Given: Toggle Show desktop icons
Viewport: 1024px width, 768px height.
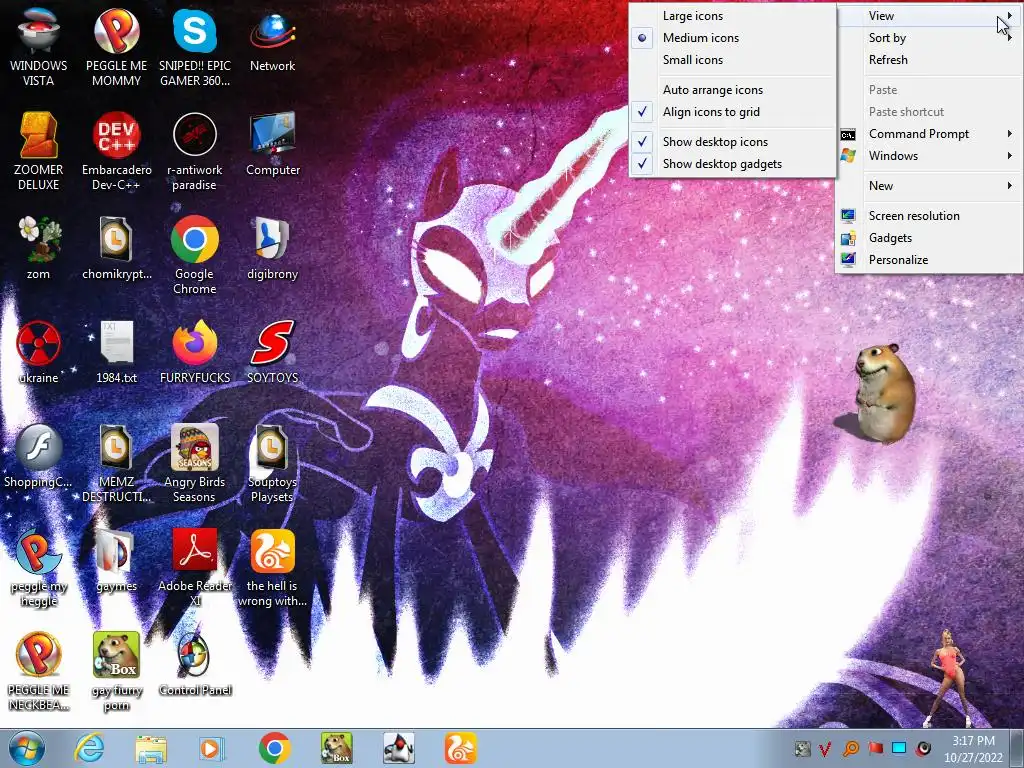Looking at the screenshot, I should pyautogui.click(x=732, y=142).
